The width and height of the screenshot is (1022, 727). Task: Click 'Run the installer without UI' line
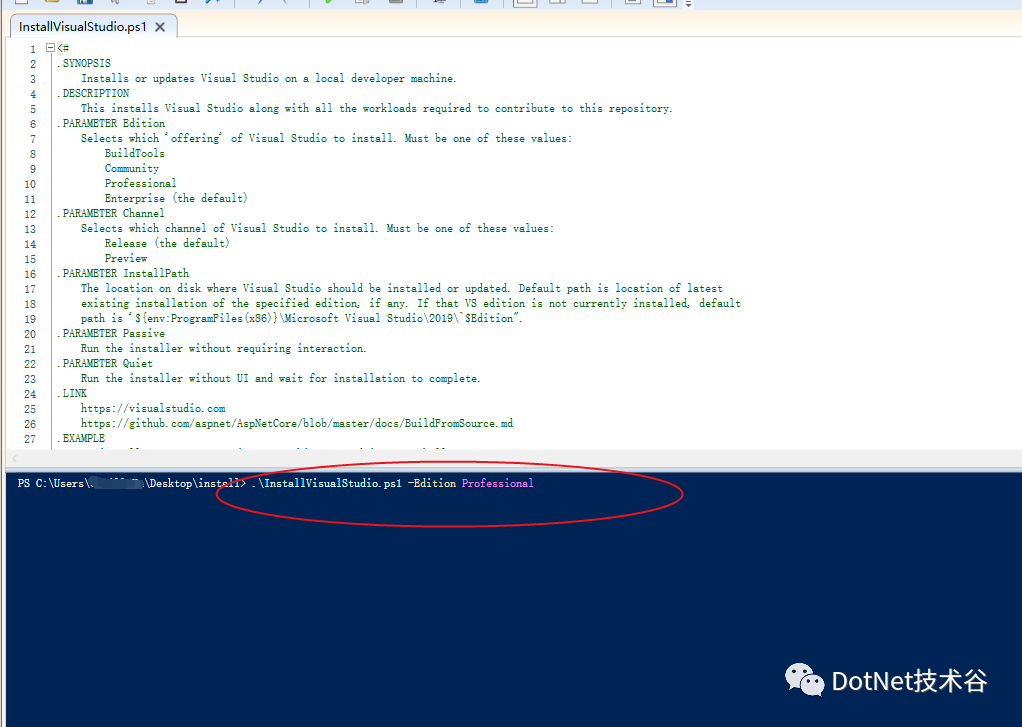click(280, 378)
